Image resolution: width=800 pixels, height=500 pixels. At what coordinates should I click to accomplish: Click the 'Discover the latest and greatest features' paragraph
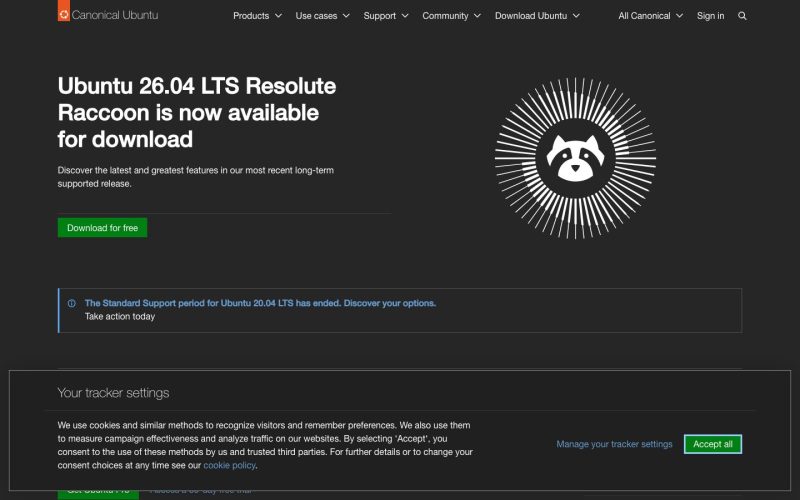click(x=195, y=177)
